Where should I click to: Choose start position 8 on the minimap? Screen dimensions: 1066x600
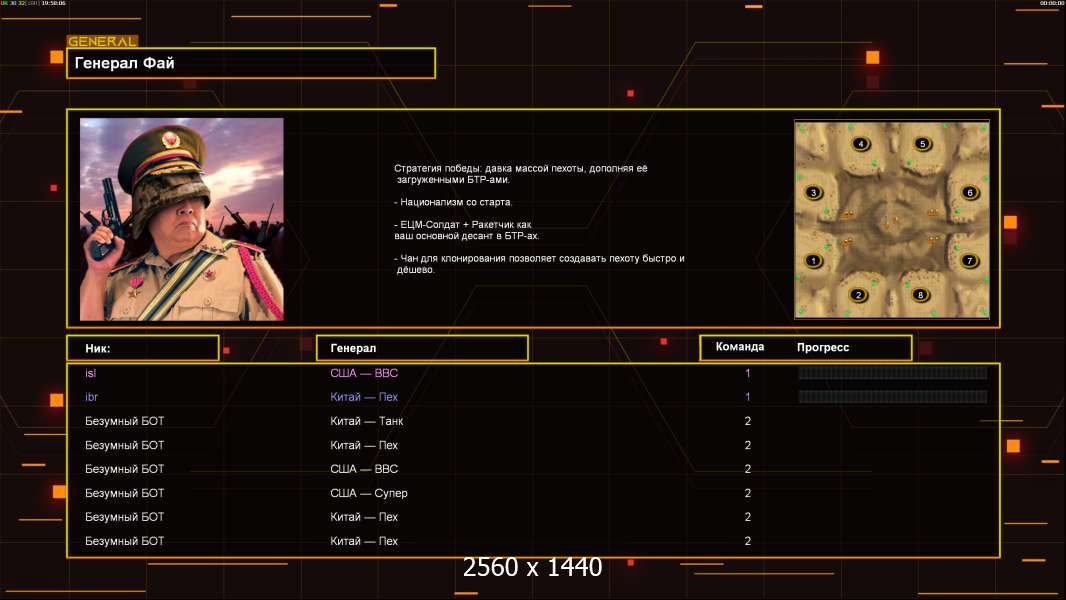click(x=920, y=295)
